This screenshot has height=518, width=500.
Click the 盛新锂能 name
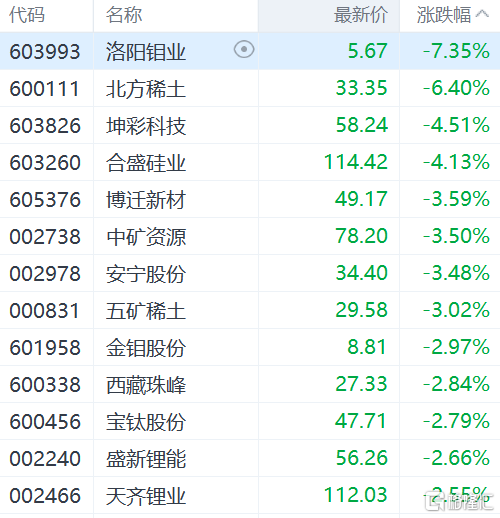tap(146, 459)
